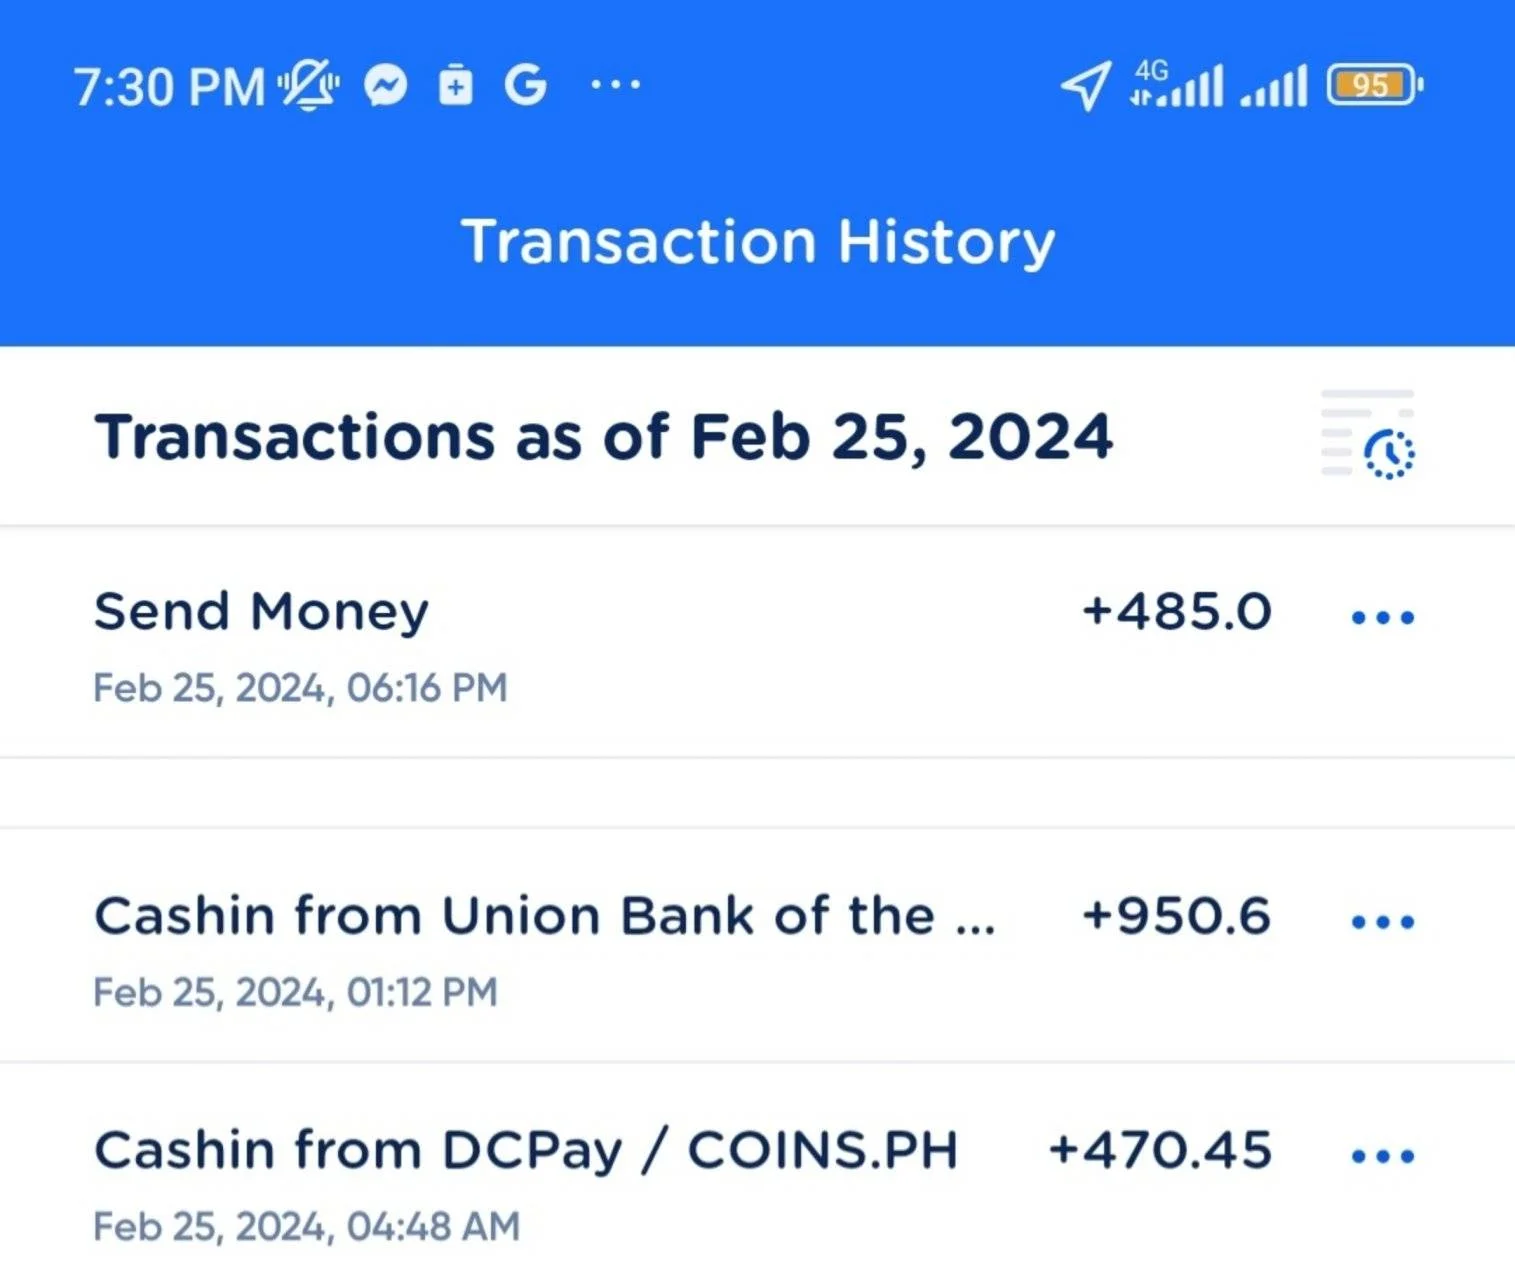
Task: Tap the 4G signal strength indicator
Action: pyautogui.click(x=1176, y=84)
